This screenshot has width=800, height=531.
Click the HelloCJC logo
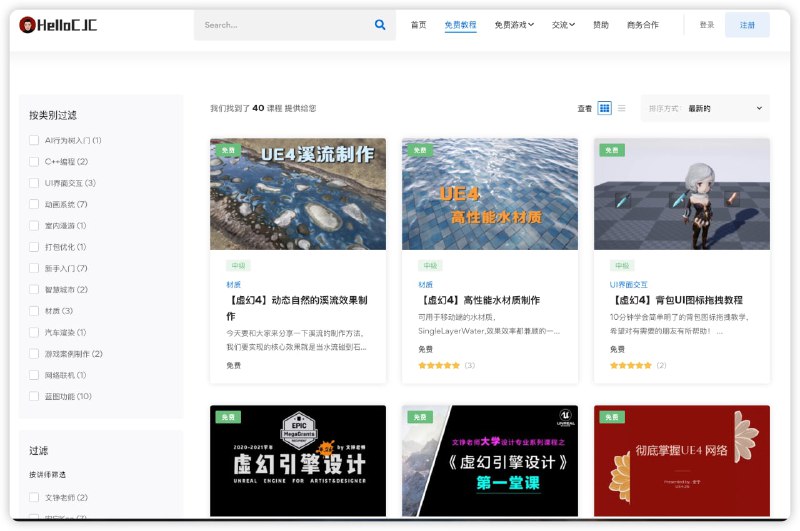(x=58, y=24)
